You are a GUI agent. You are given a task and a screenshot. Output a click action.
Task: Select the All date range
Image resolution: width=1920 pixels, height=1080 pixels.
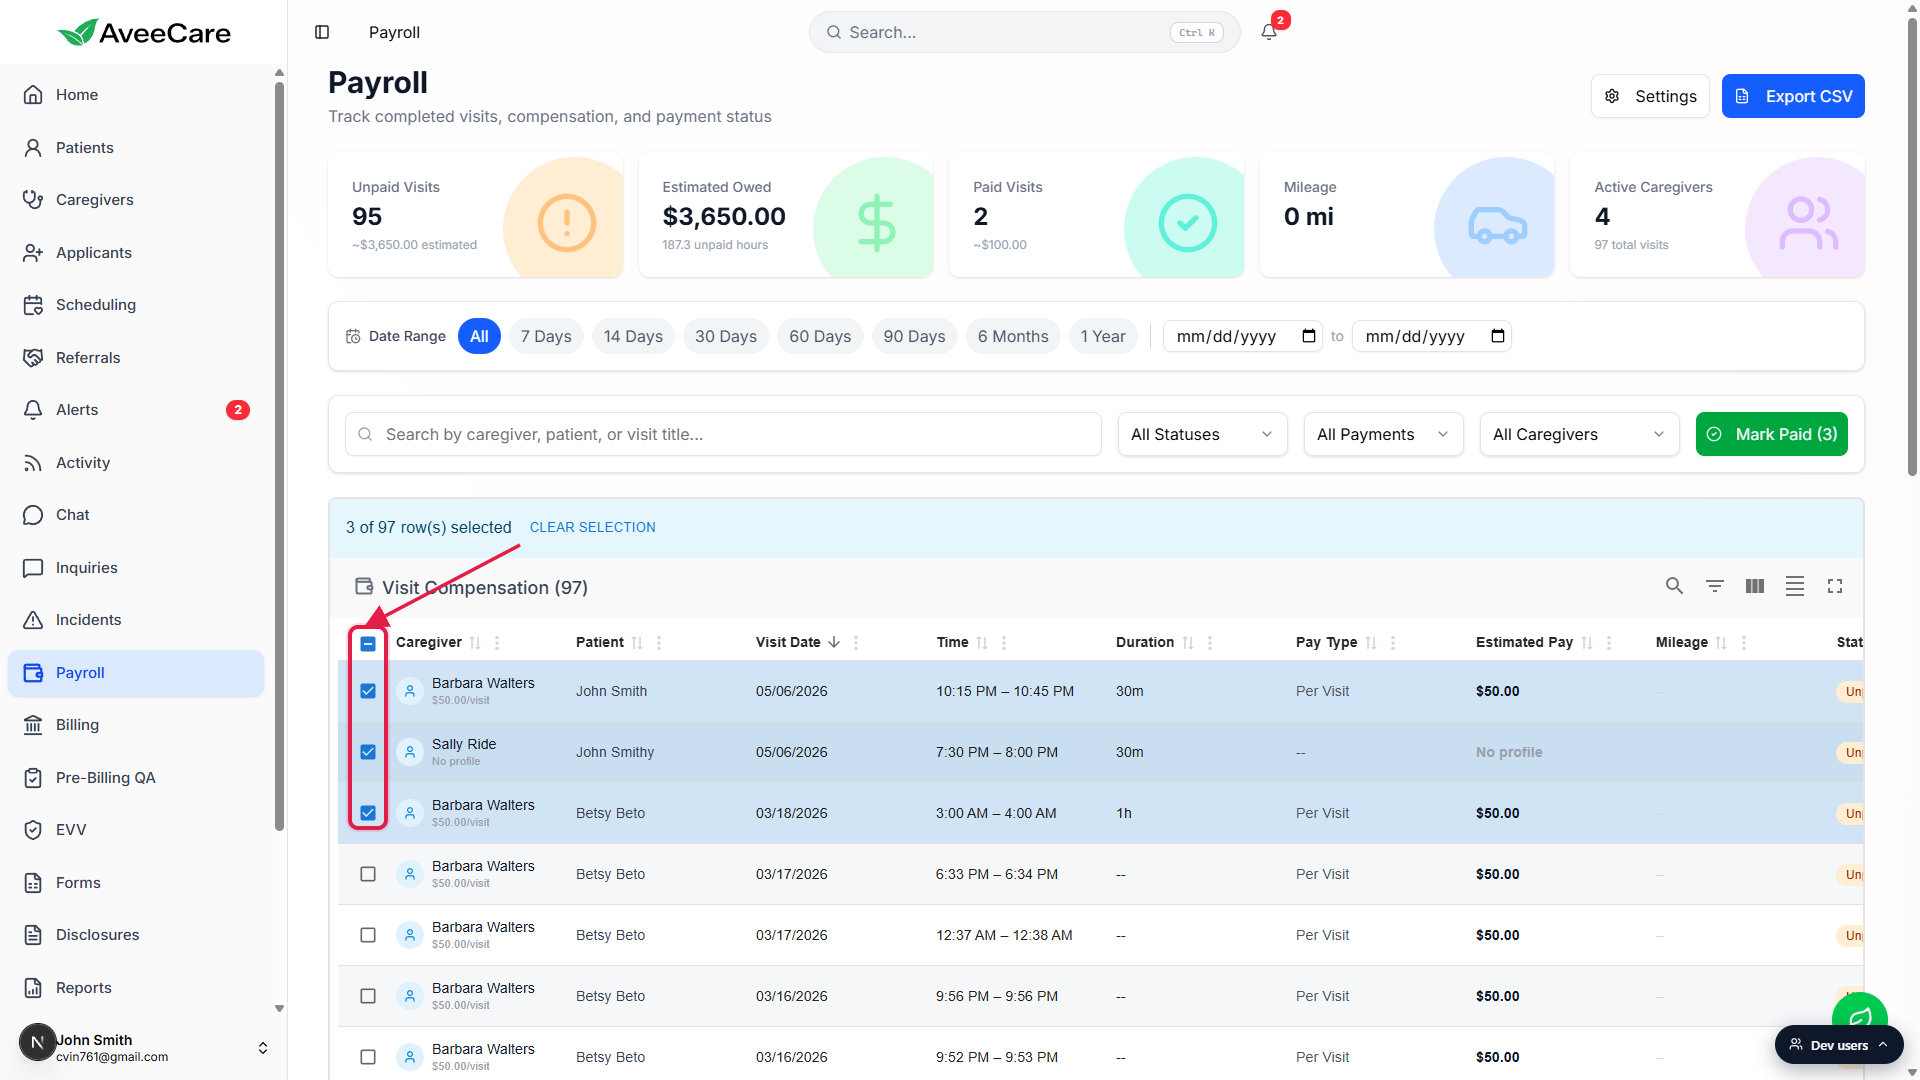[x=479, y=336]
